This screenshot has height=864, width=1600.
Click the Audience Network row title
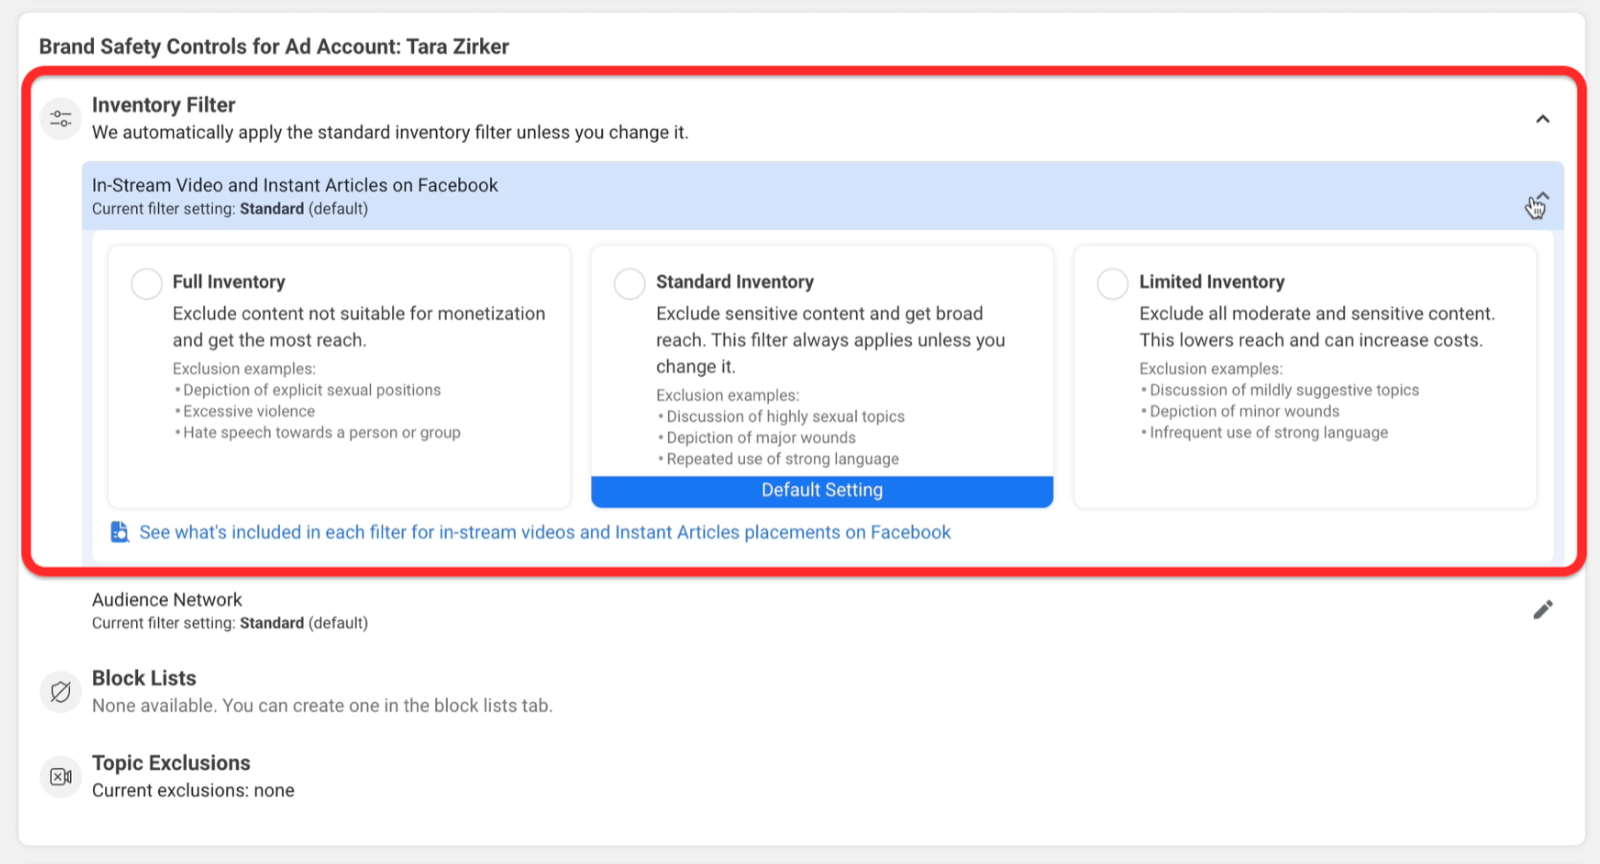167,600
